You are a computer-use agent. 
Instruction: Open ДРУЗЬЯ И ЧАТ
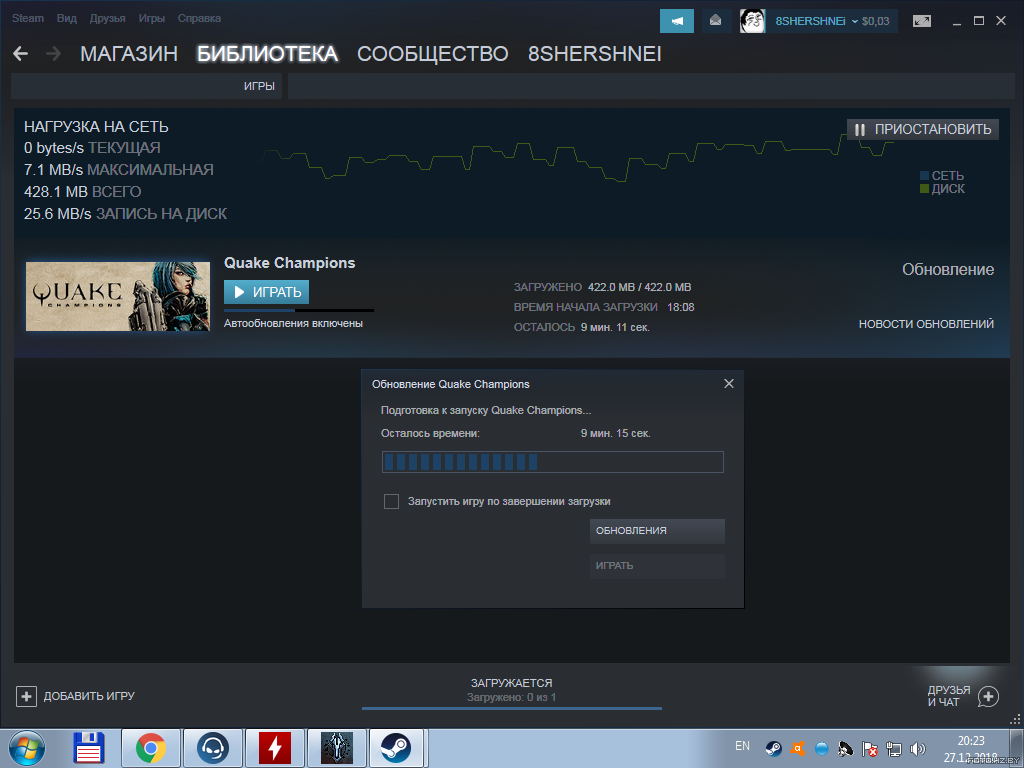click(949, 696)
